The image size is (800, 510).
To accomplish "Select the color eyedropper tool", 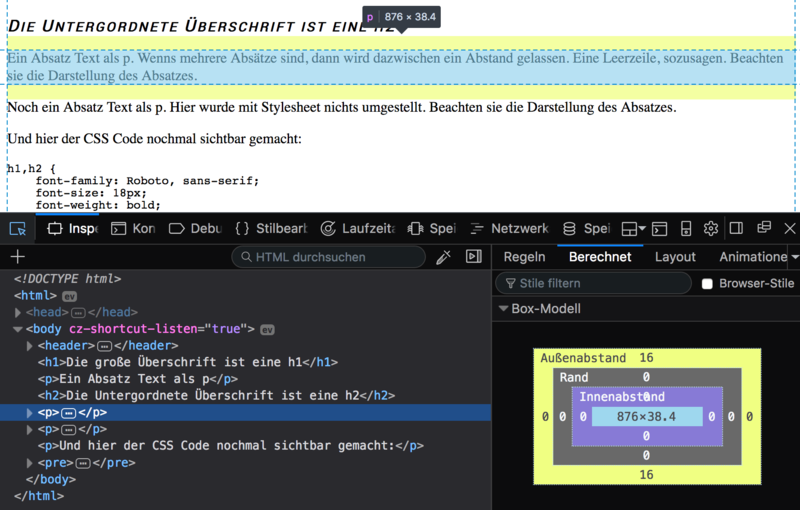I will [443, 257].
